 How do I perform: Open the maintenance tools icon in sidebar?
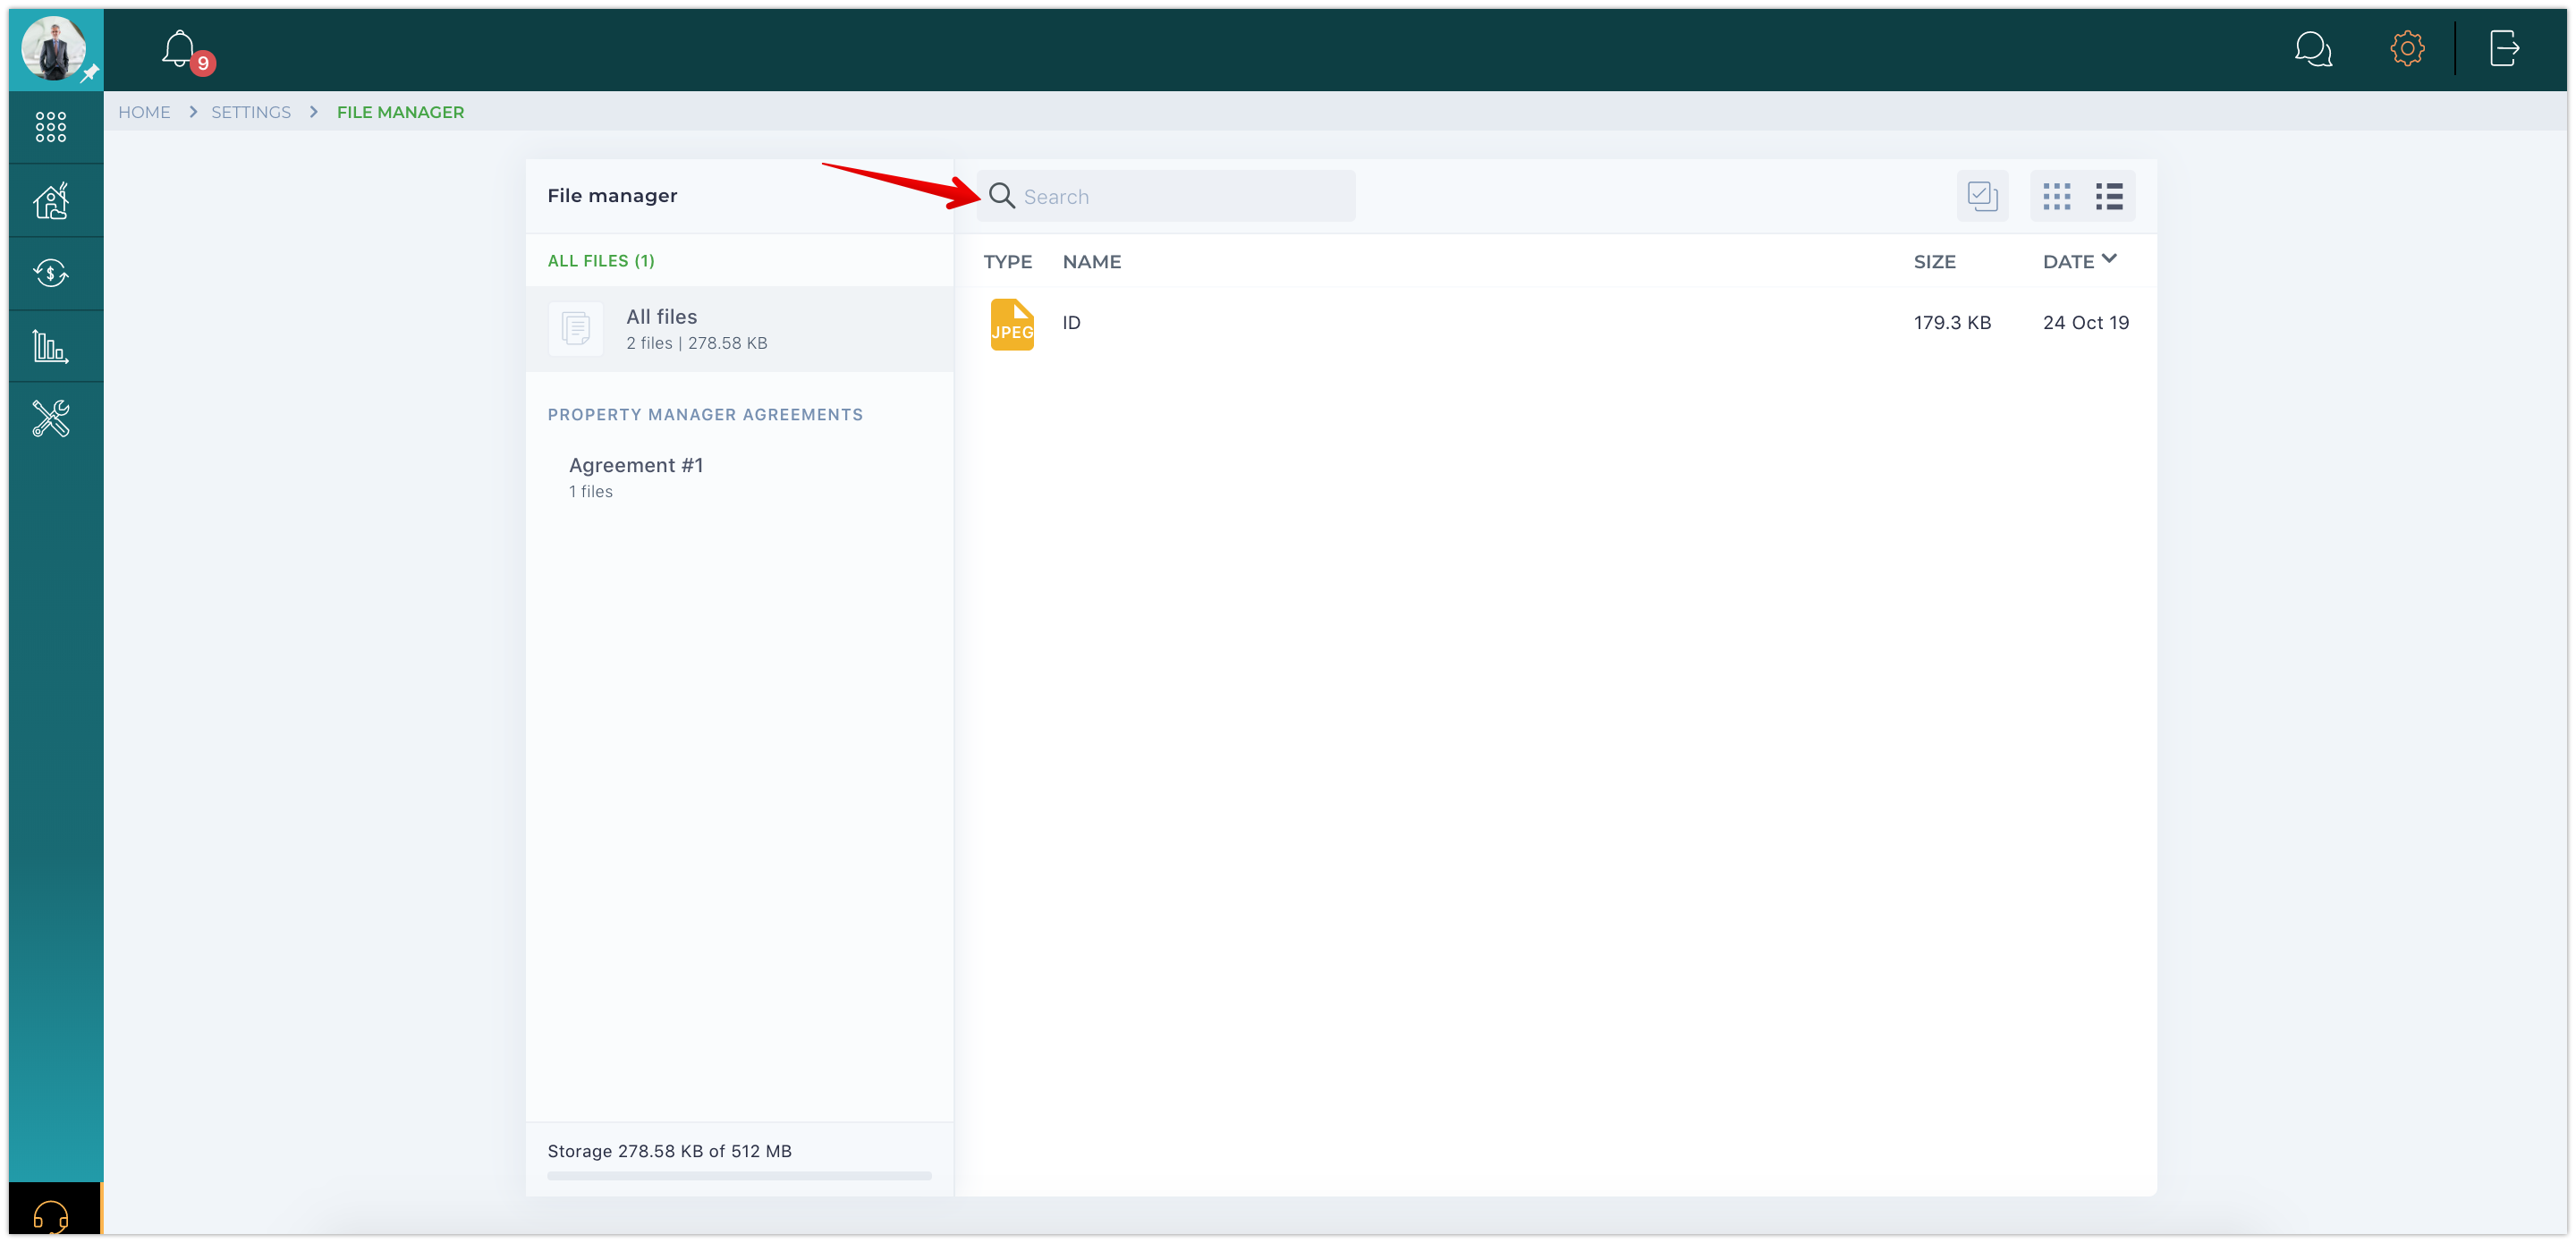coord(51,418)
